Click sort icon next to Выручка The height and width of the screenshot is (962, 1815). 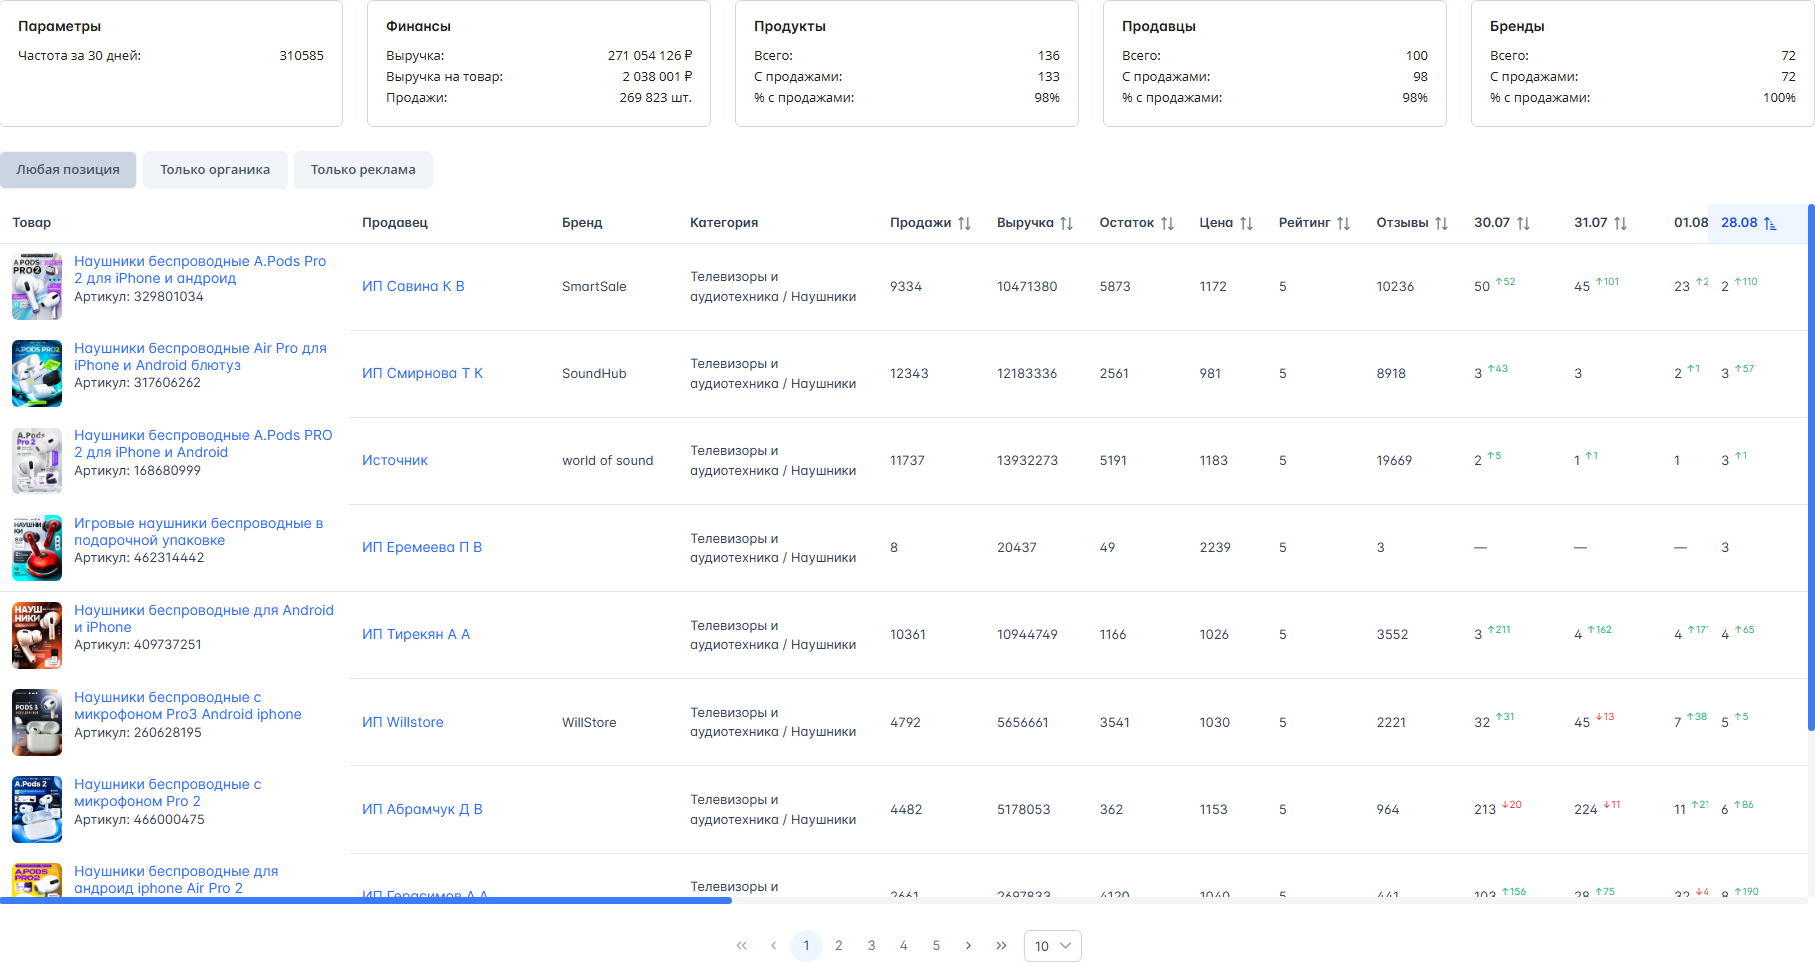(x=1066, y=223)
